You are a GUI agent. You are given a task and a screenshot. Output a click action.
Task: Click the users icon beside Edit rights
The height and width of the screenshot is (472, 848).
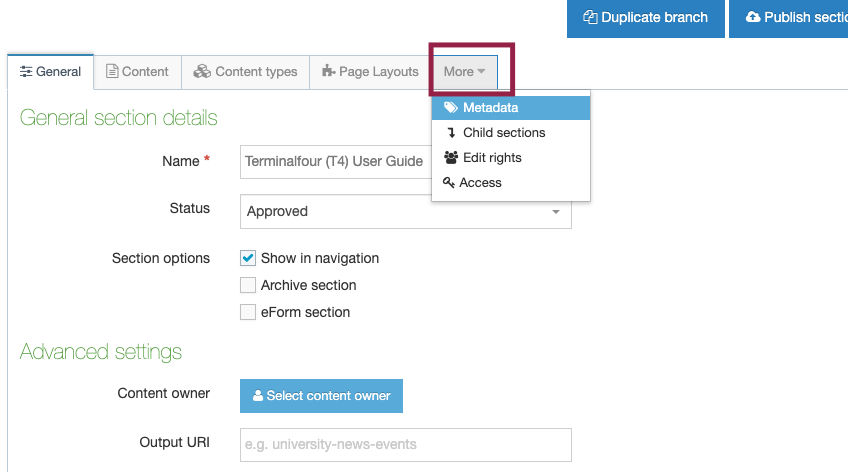click(451, 157)
